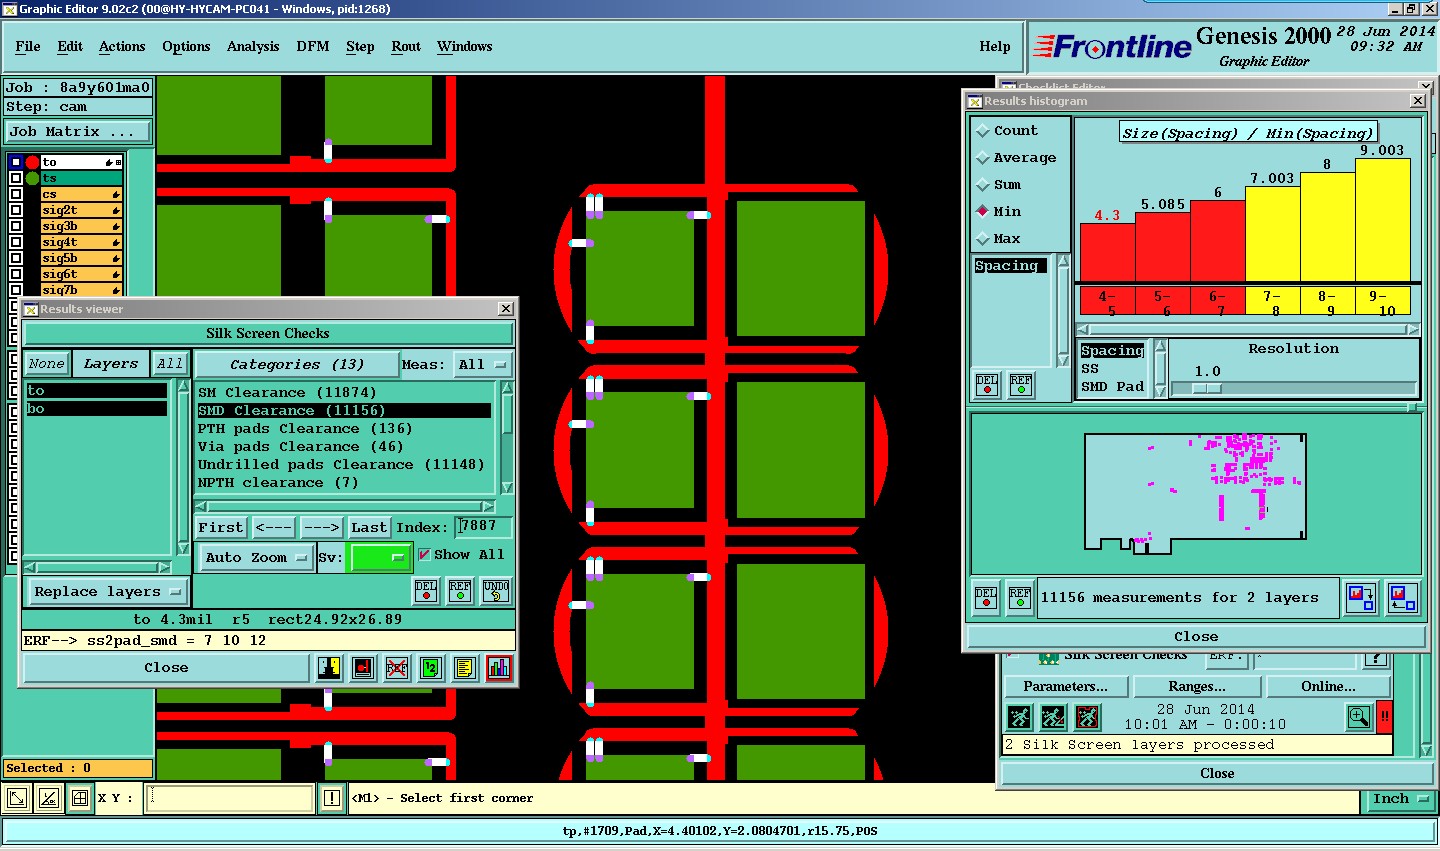The image size is (1440, 851).
Task: Click the red-mark screen icon in Results viewer
Action: 364,668
